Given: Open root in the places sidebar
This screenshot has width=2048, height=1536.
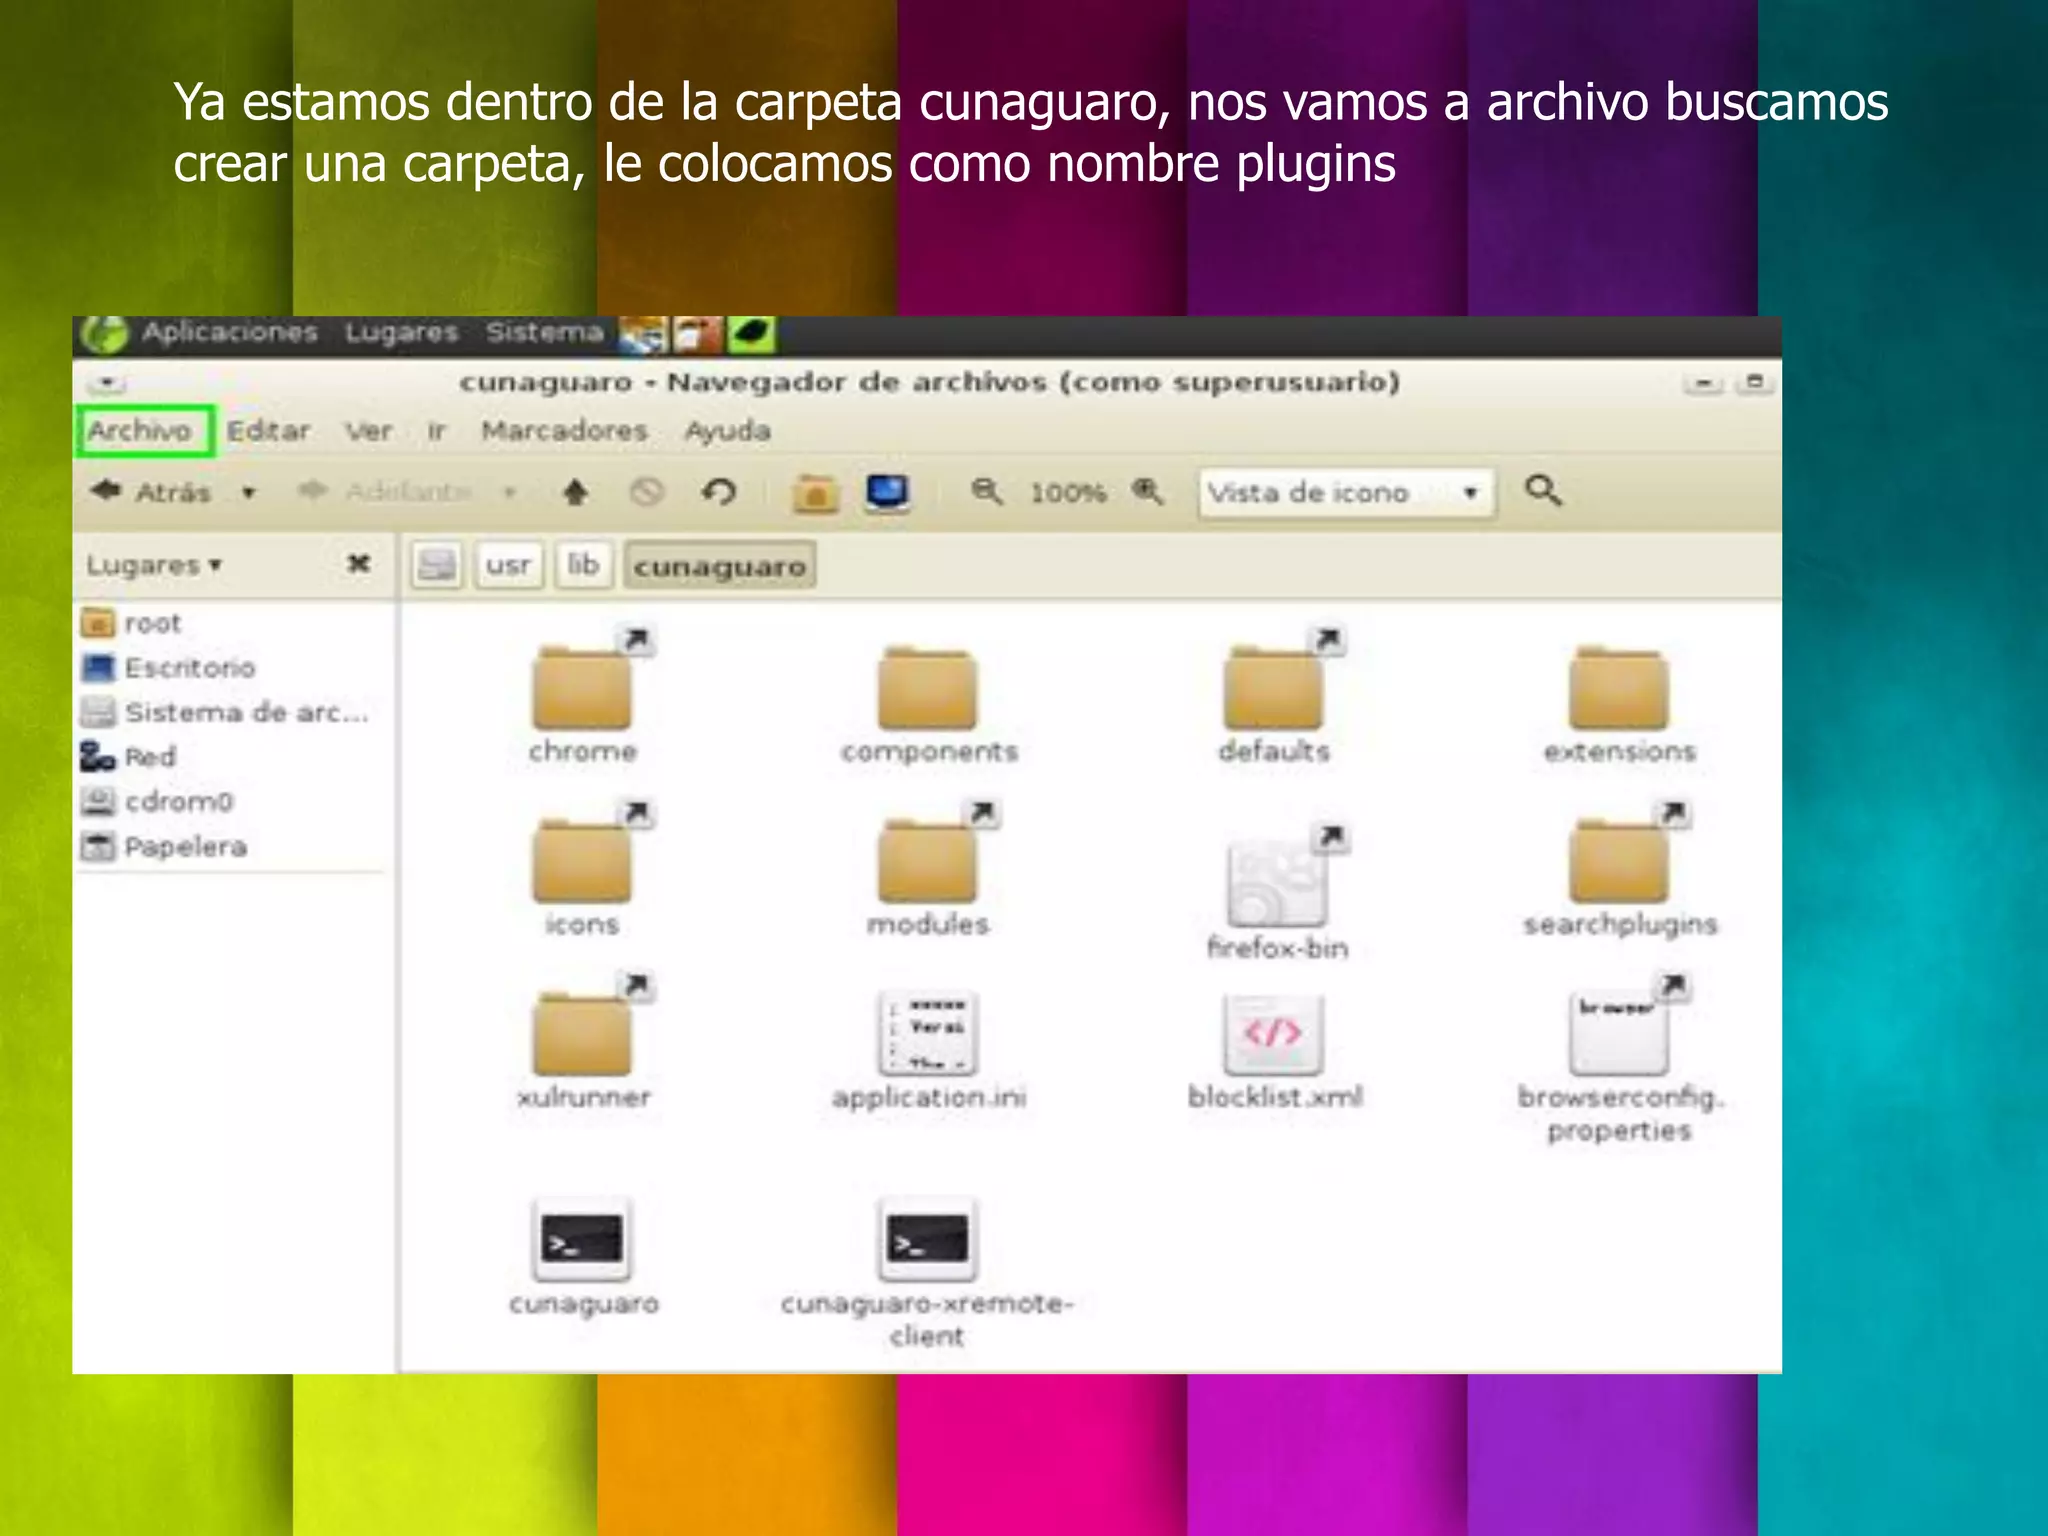Looking at the screenshot, I should click(x=132, y=623).
